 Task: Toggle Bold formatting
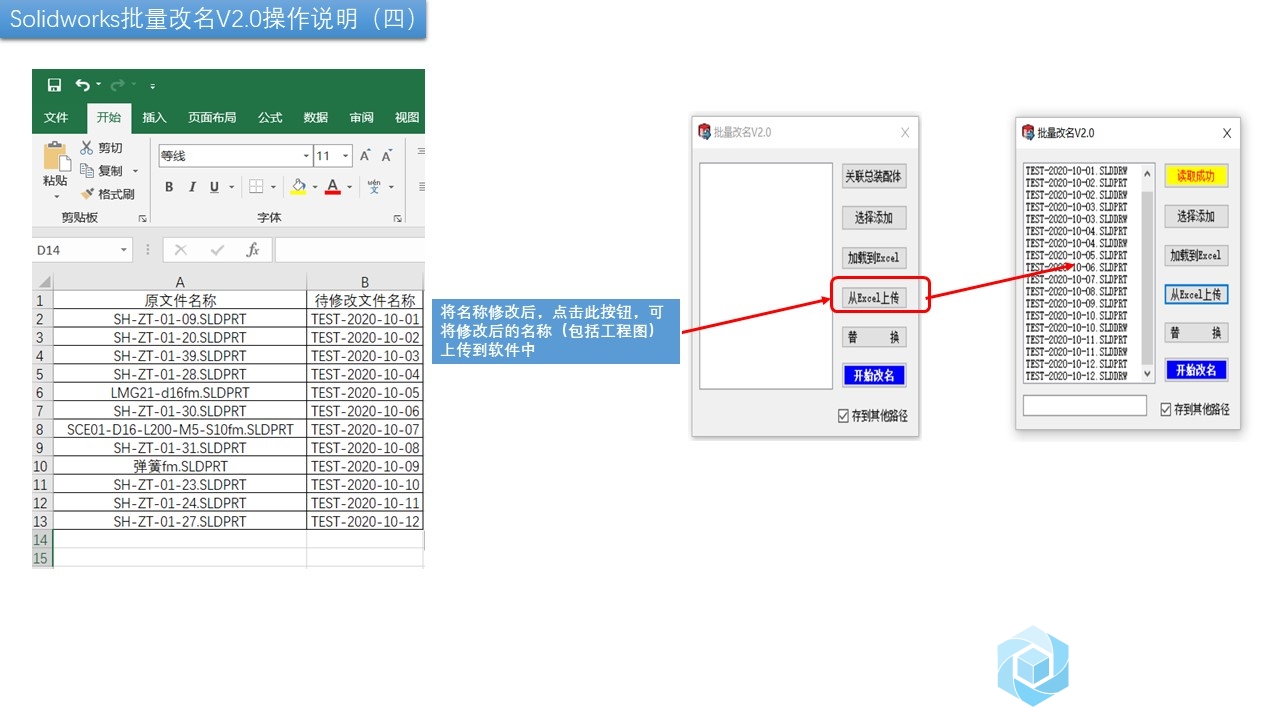click(169, 187)
